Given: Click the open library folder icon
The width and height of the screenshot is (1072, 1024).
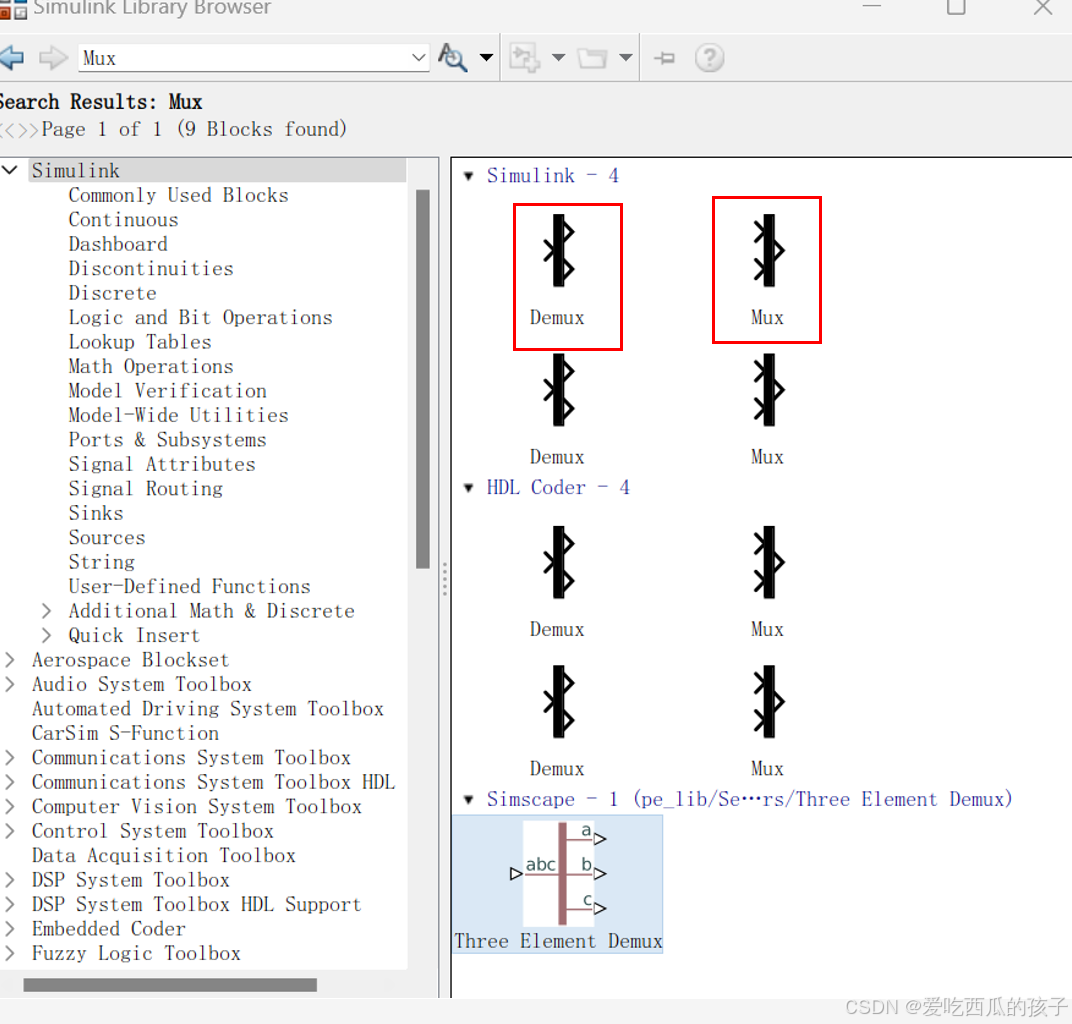Looking at the screenshot, I should [x=592, y=57].
